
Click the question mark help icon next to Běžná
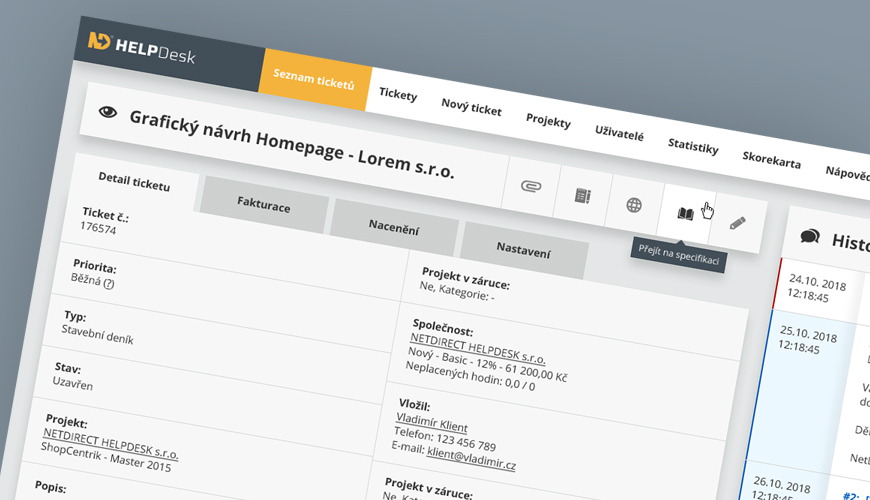click(109, 284)
